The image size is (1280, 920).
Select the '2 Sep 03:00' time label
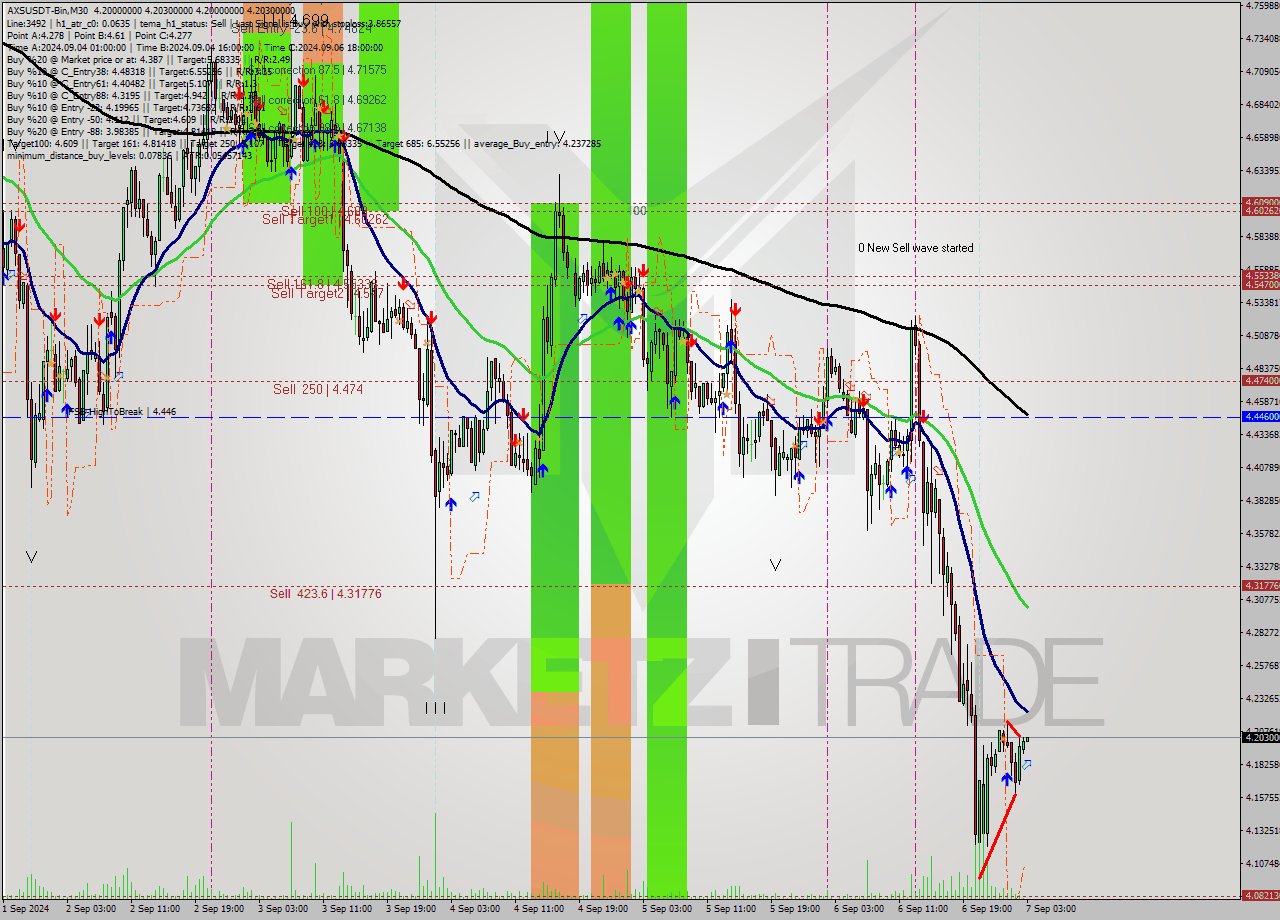91,909
